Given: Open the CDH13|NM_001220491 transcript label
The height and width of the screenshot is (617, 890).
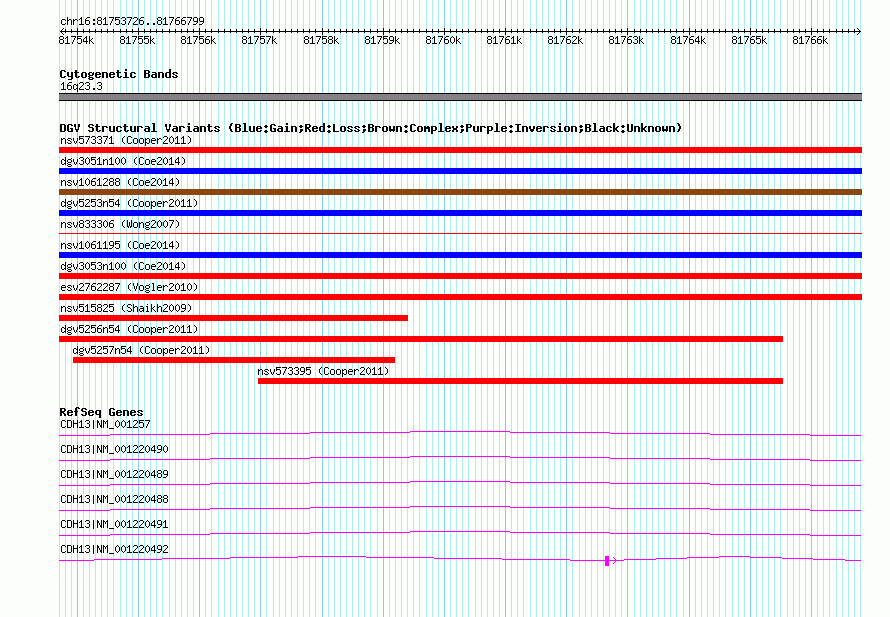Looking at the screenshot, I should pos(115,524).
